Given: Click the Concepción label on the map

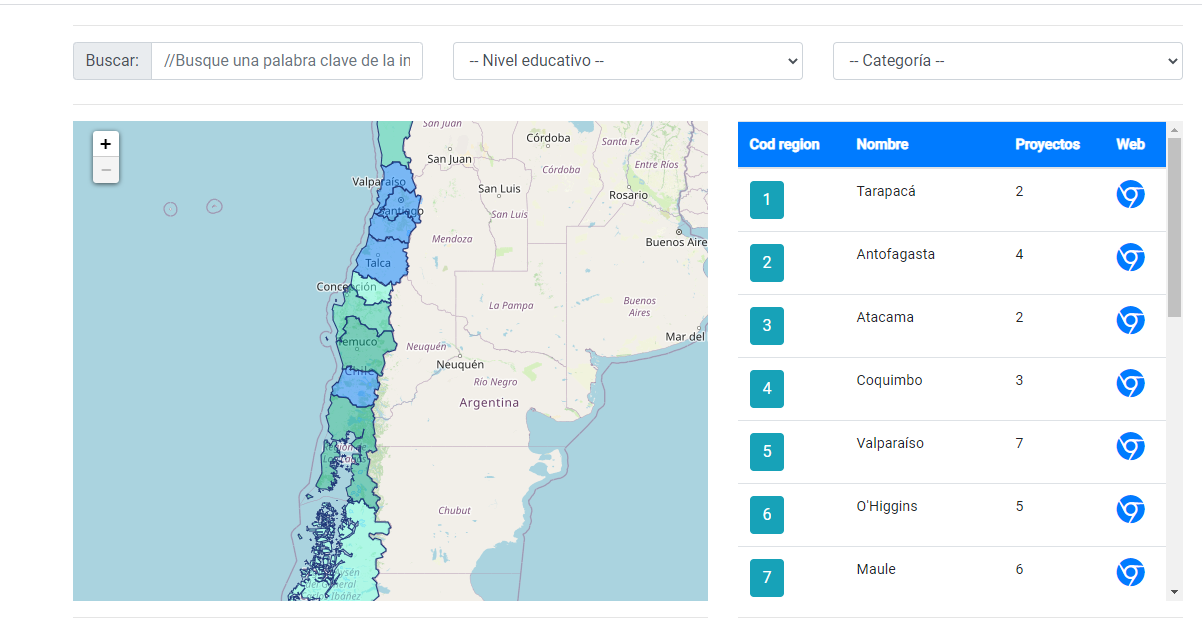Looking at the screenshot, I should 346,287.
